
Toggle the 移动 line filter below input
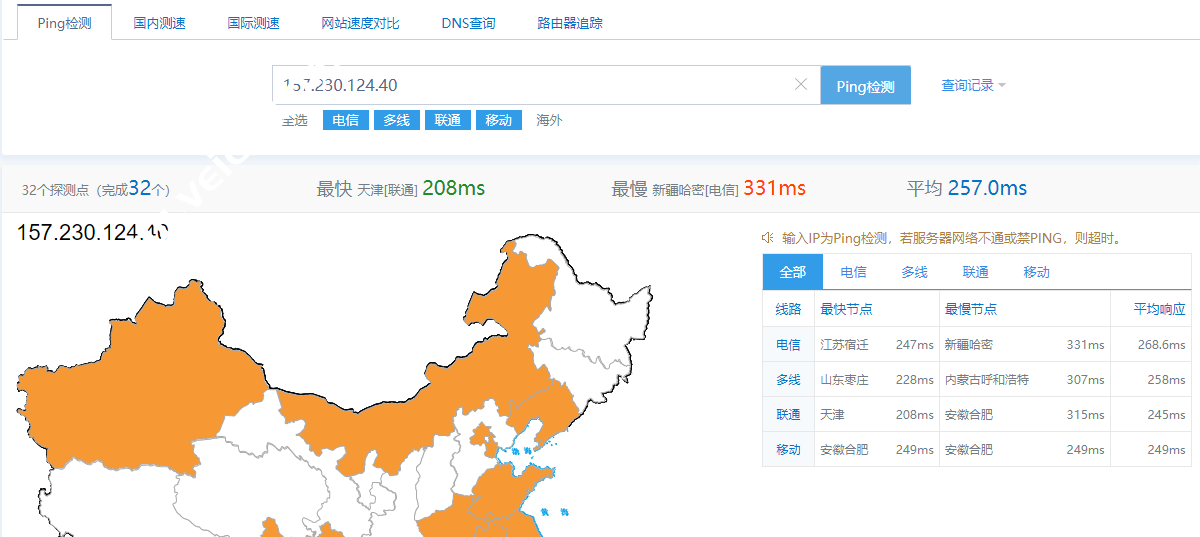click(499, 120)
